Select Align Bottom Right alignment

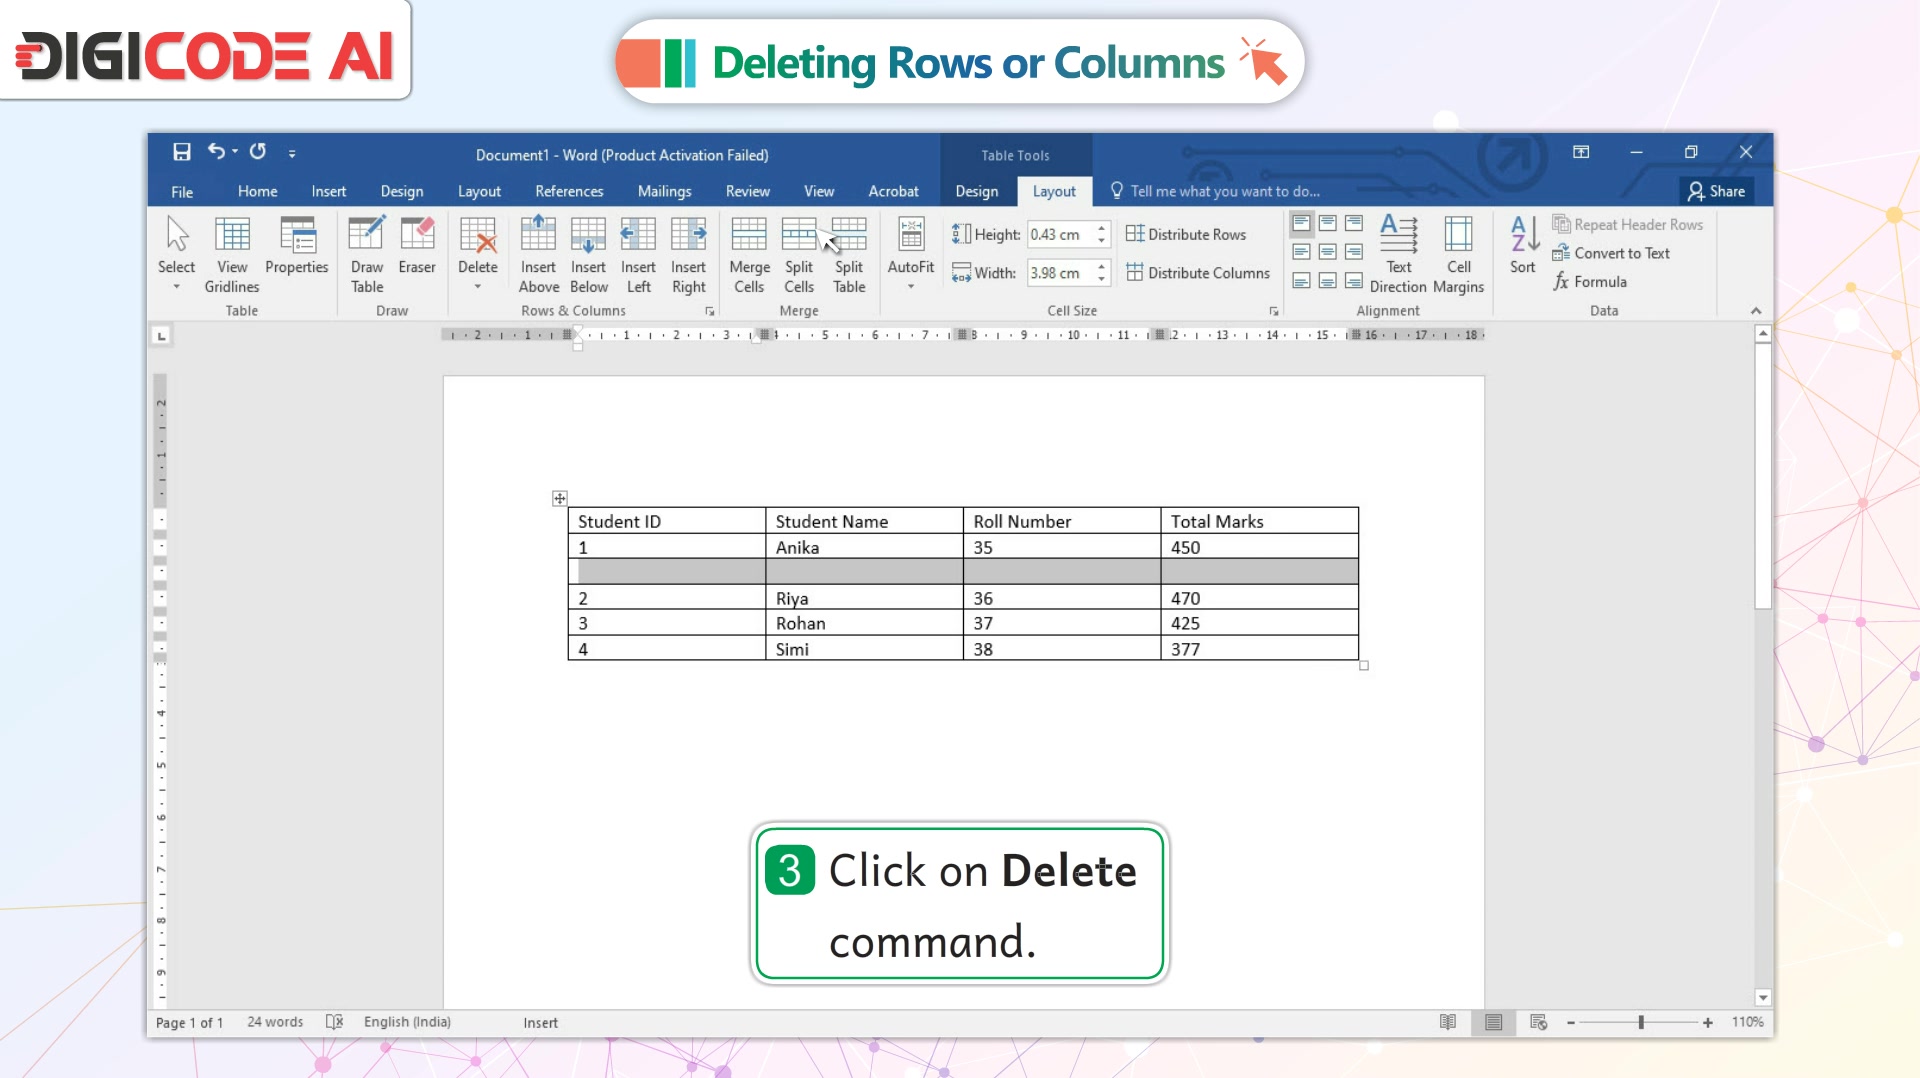[x=1353, y=281]
